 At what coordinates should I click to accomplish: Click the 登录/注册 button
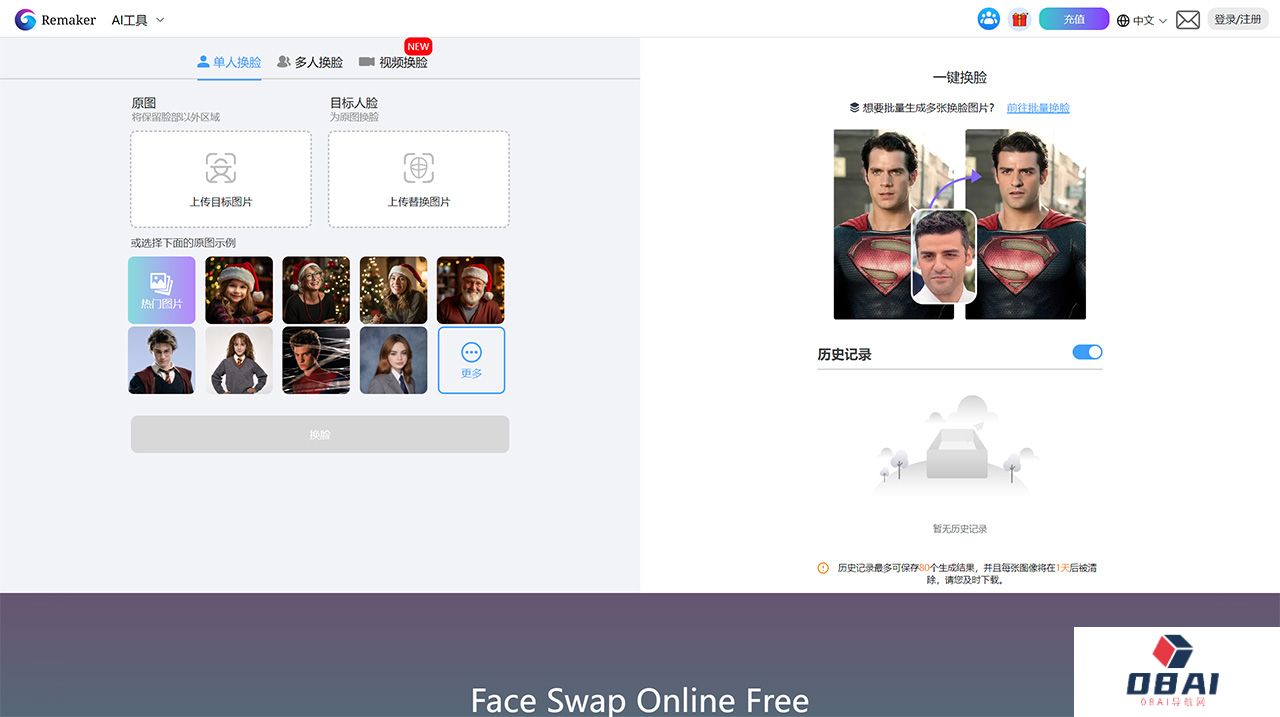click(1238, 19)
